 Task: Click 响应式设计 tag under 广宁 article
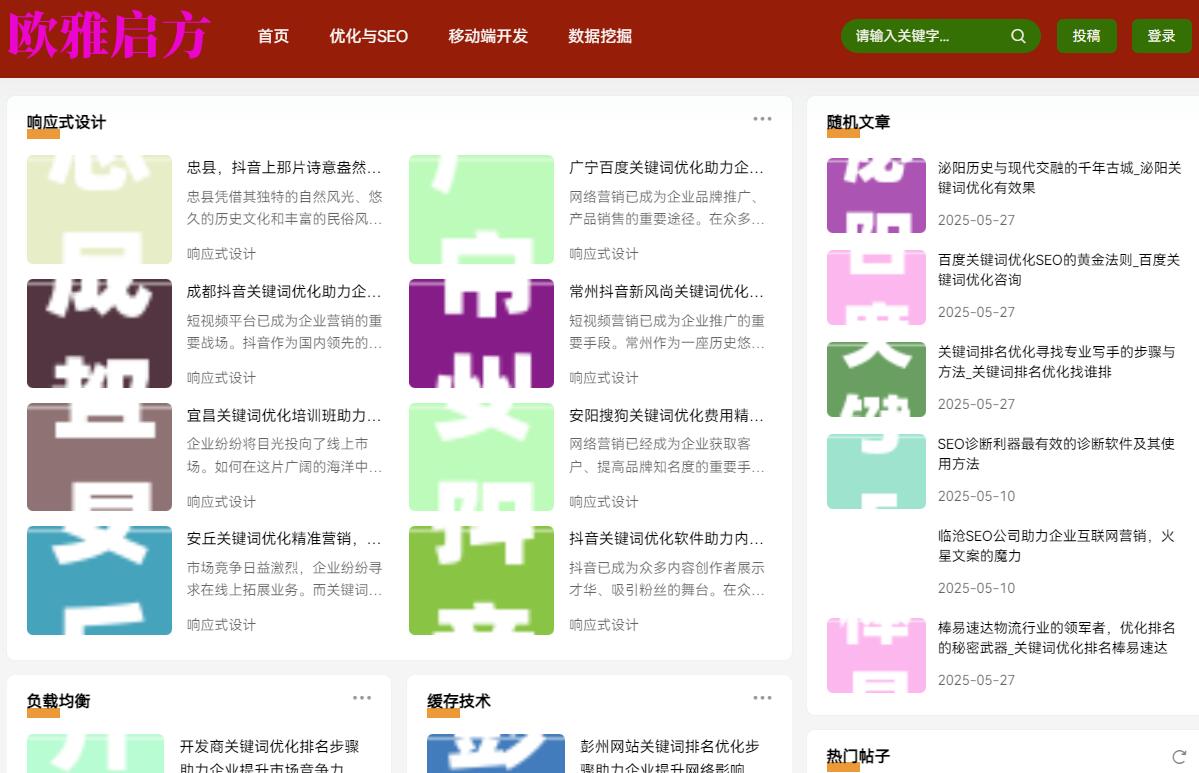tap(603, 254)
